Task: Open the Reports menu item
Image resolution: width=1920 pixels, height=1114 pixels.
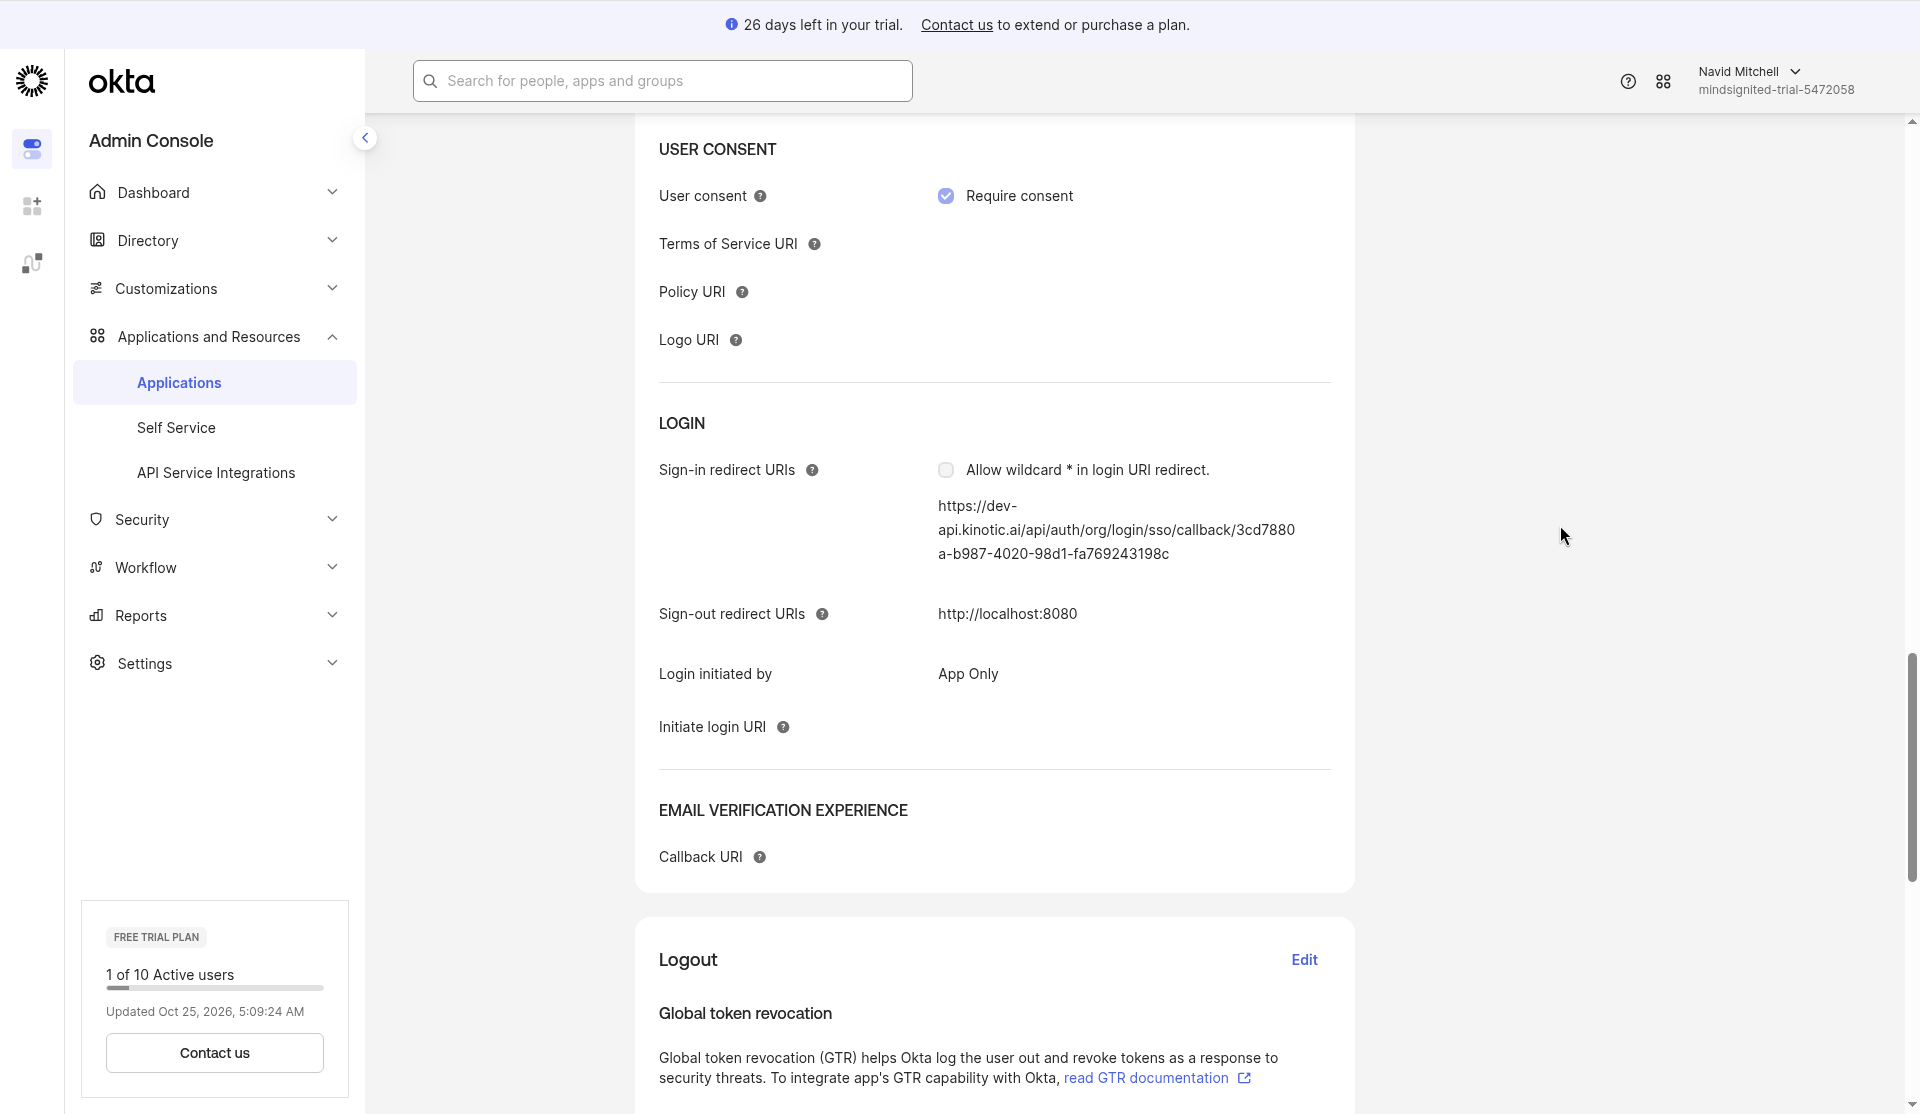Action: pos(215,615)
